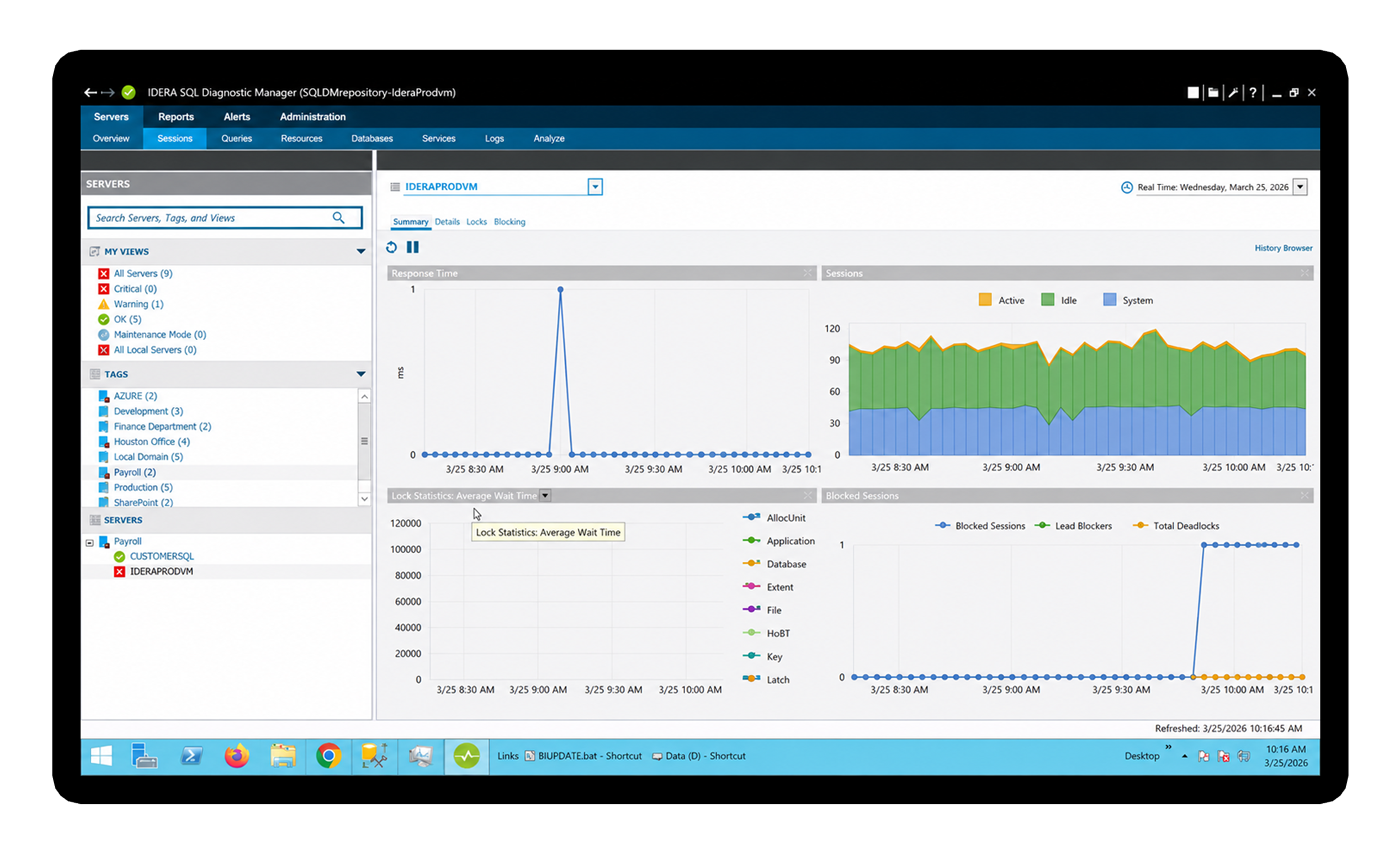
Task: Open the folder icon in the title bar
Action: (x=1213, y=92)
